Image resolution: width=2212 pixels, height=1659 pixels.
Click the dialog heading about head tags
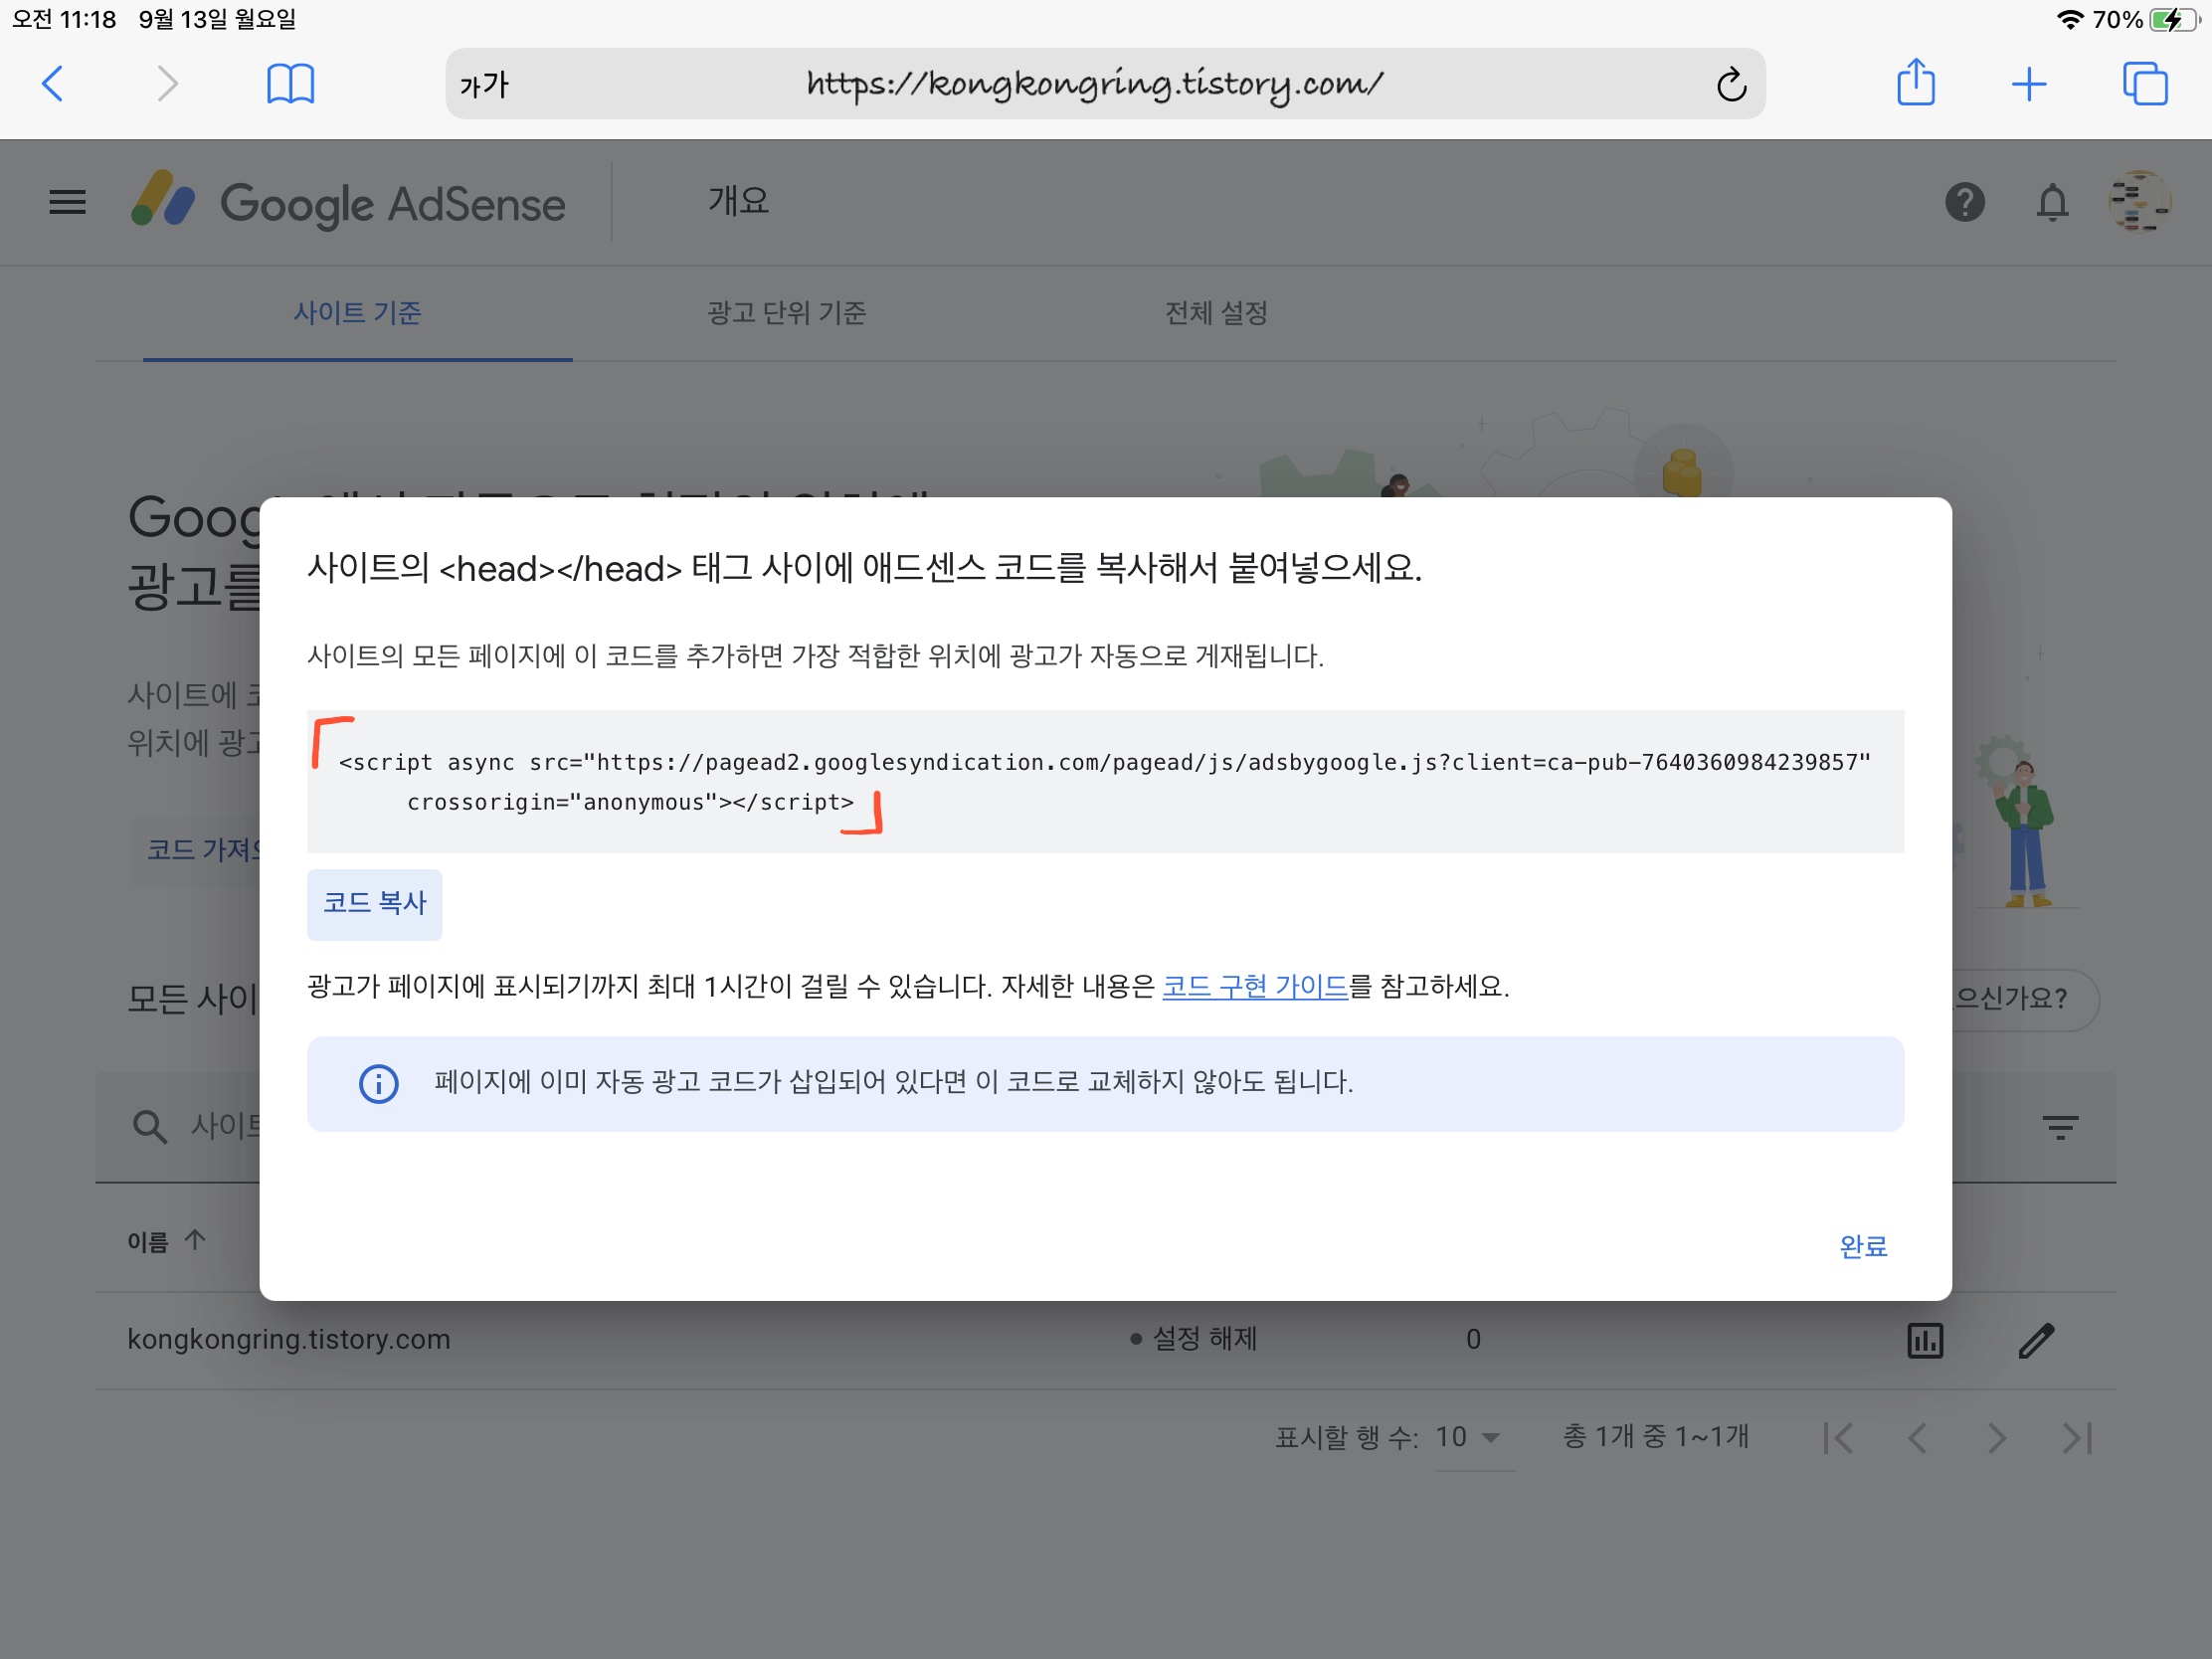(864, 568)
